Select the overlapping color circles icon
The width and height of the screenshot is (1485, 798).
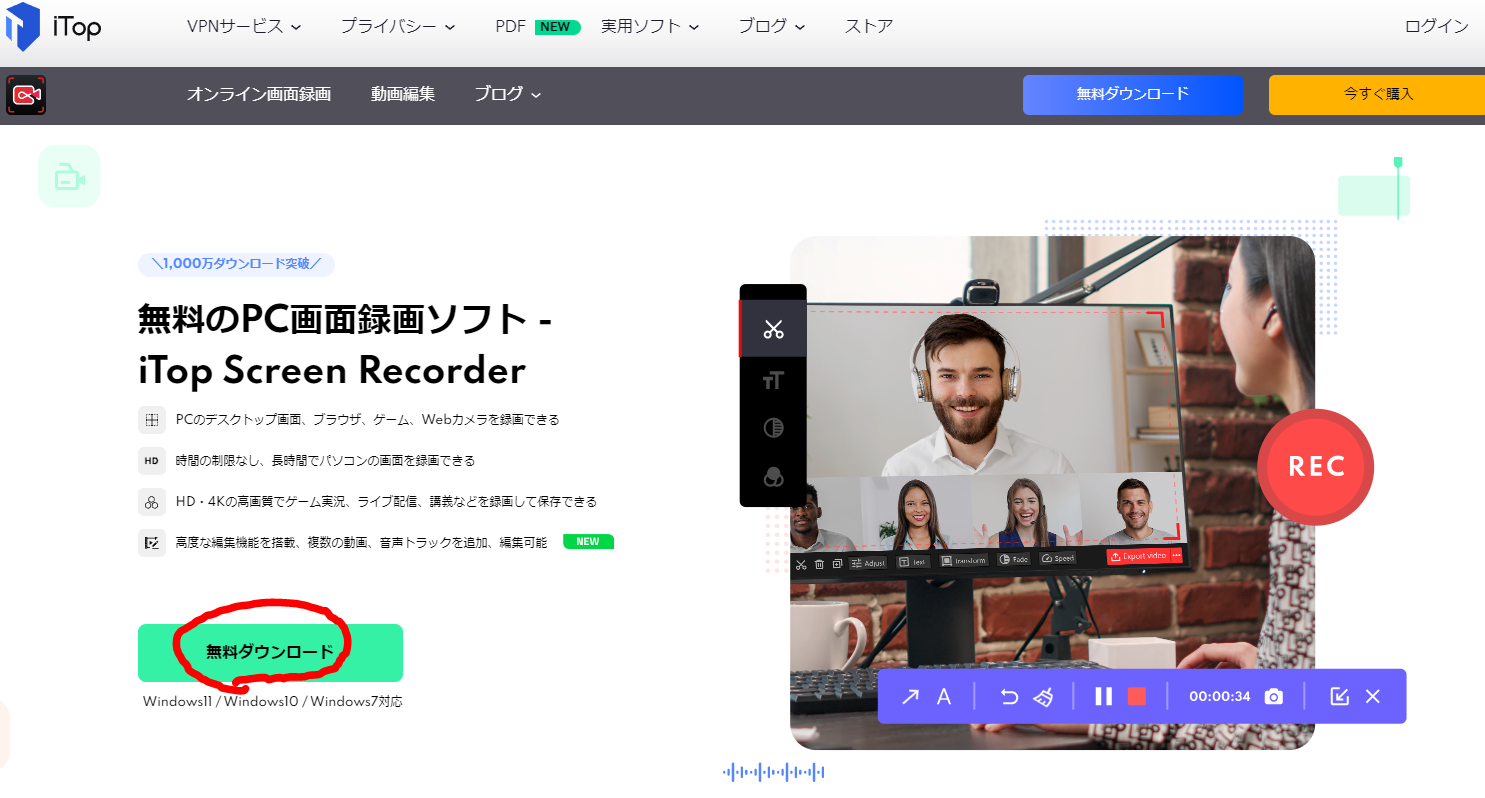pos(773,477)
